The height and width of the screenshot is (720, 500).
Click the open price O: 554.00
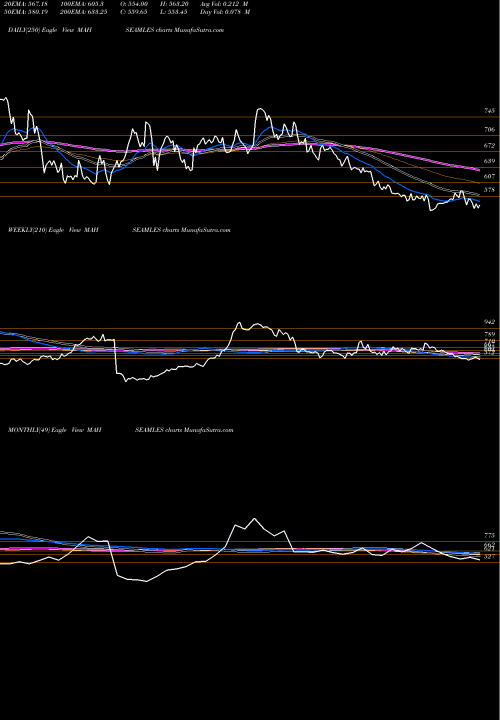135,4
